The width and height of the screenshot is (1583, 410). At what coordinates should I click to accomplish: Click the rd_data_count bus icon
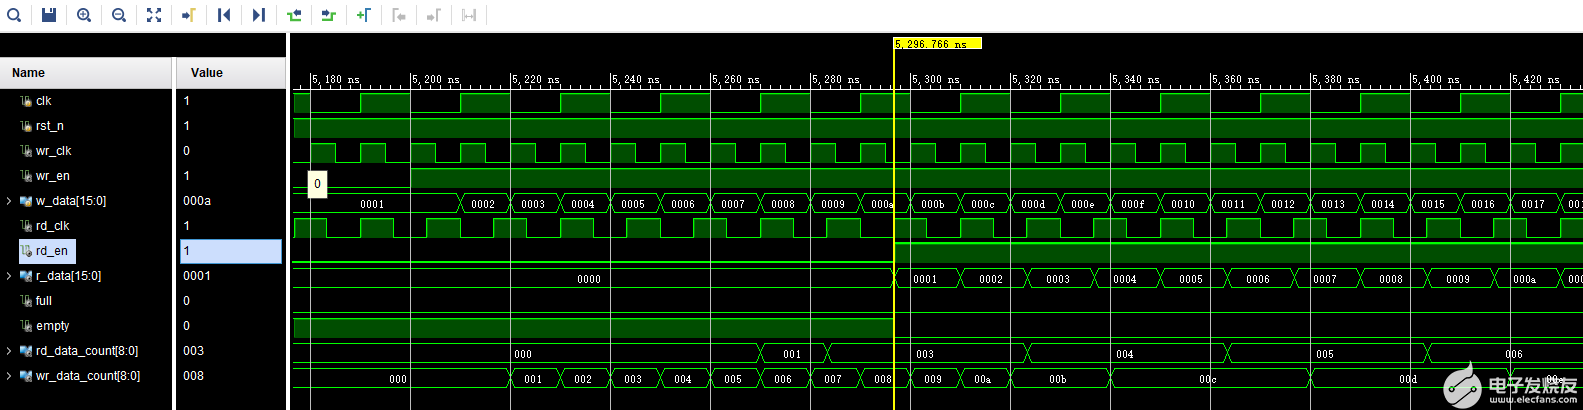26,351
